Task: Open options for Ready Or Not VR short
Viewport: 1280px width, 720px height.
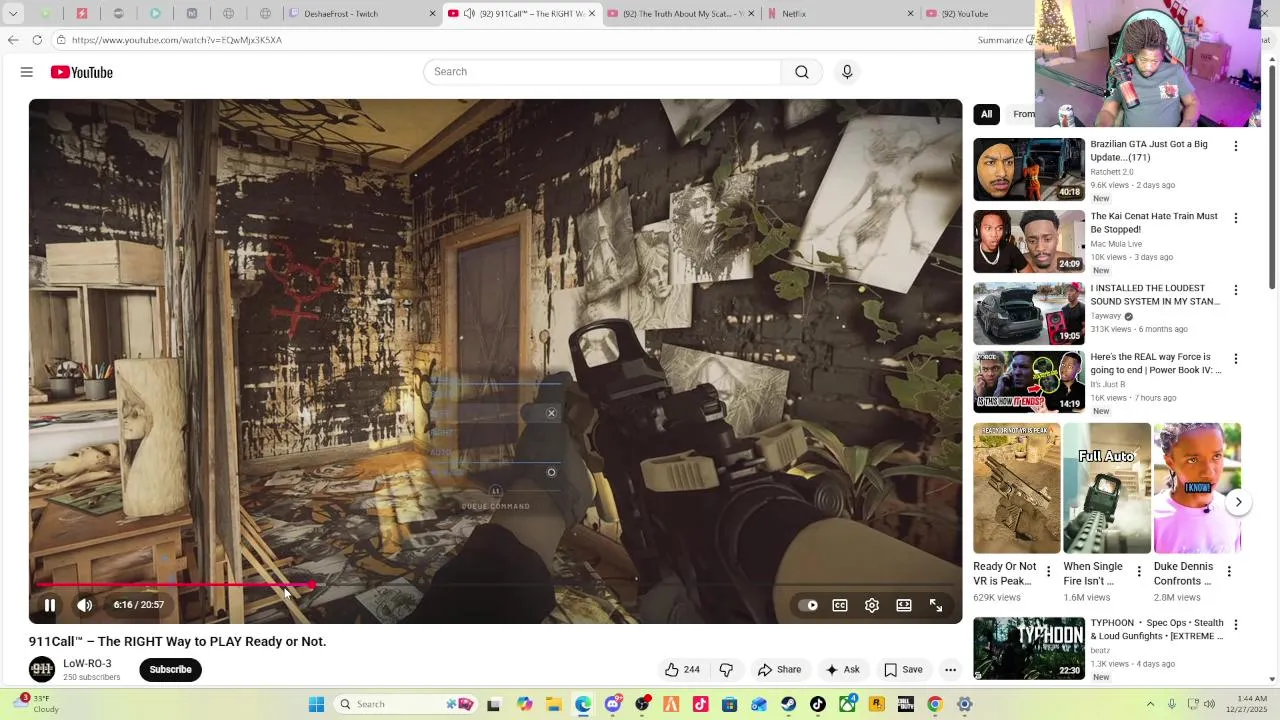Action: pos(1048,572)
